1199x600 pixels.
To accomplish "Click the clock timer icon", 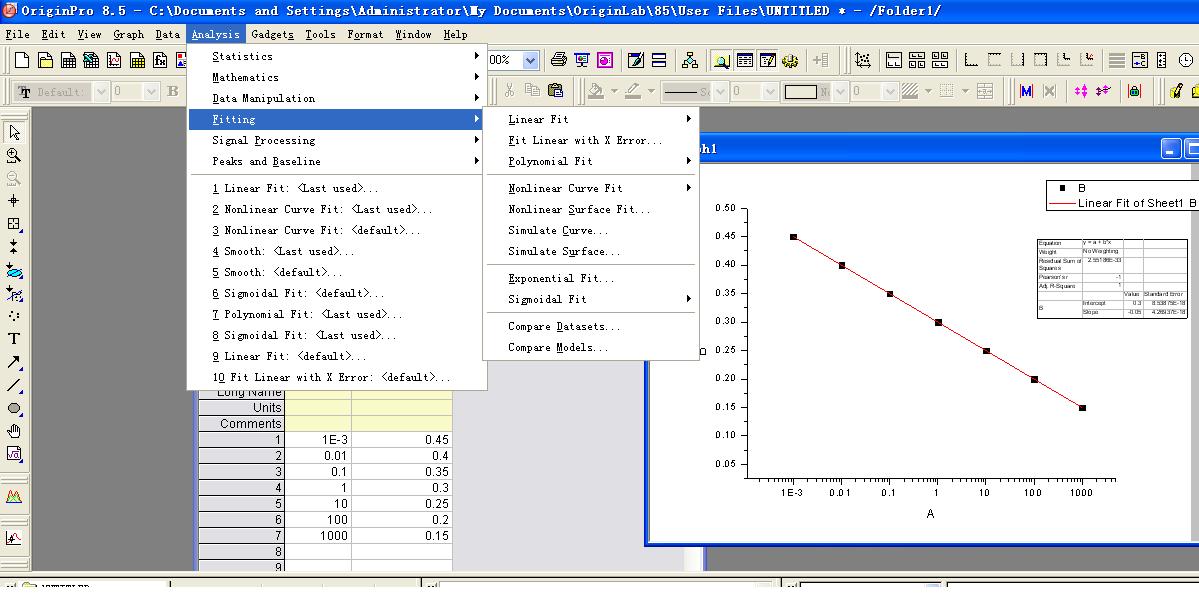I will tap(1185, 60).
